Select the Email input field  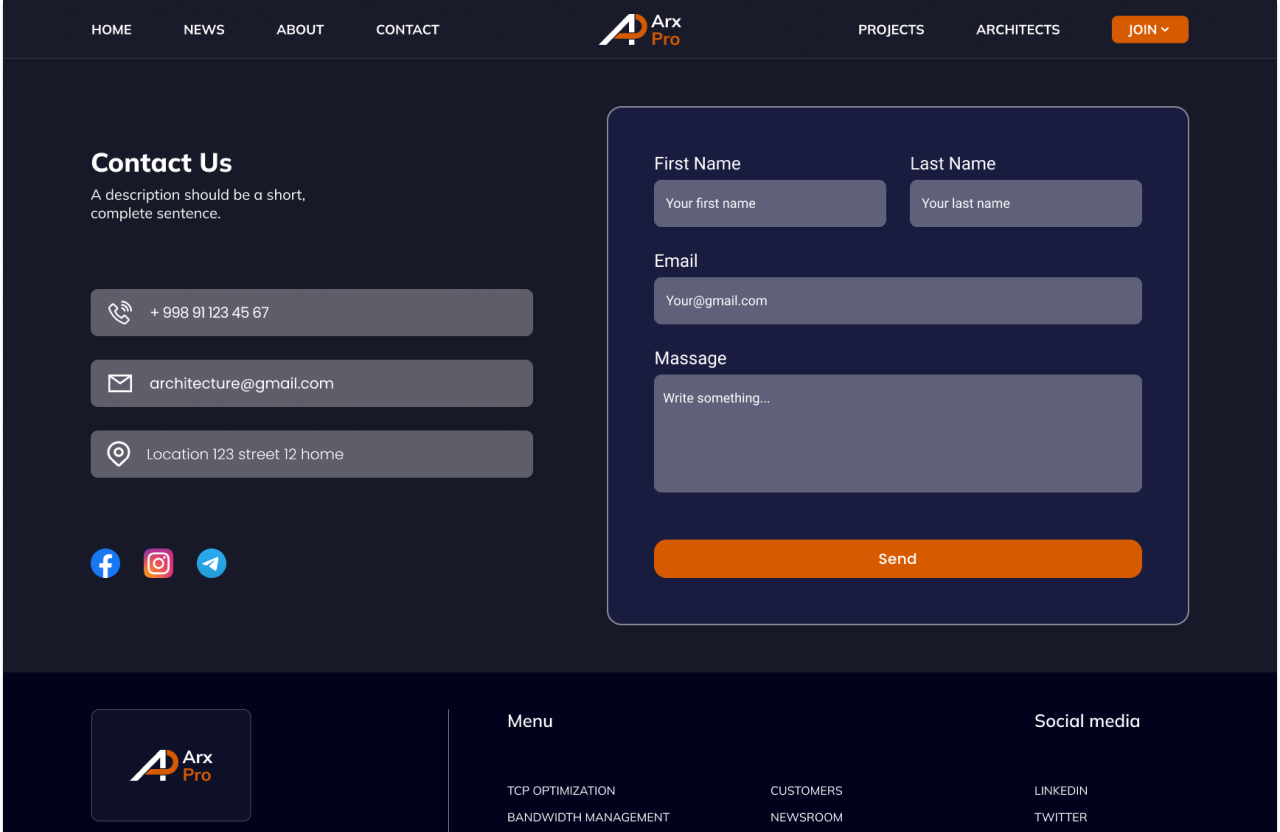[897, 301]
